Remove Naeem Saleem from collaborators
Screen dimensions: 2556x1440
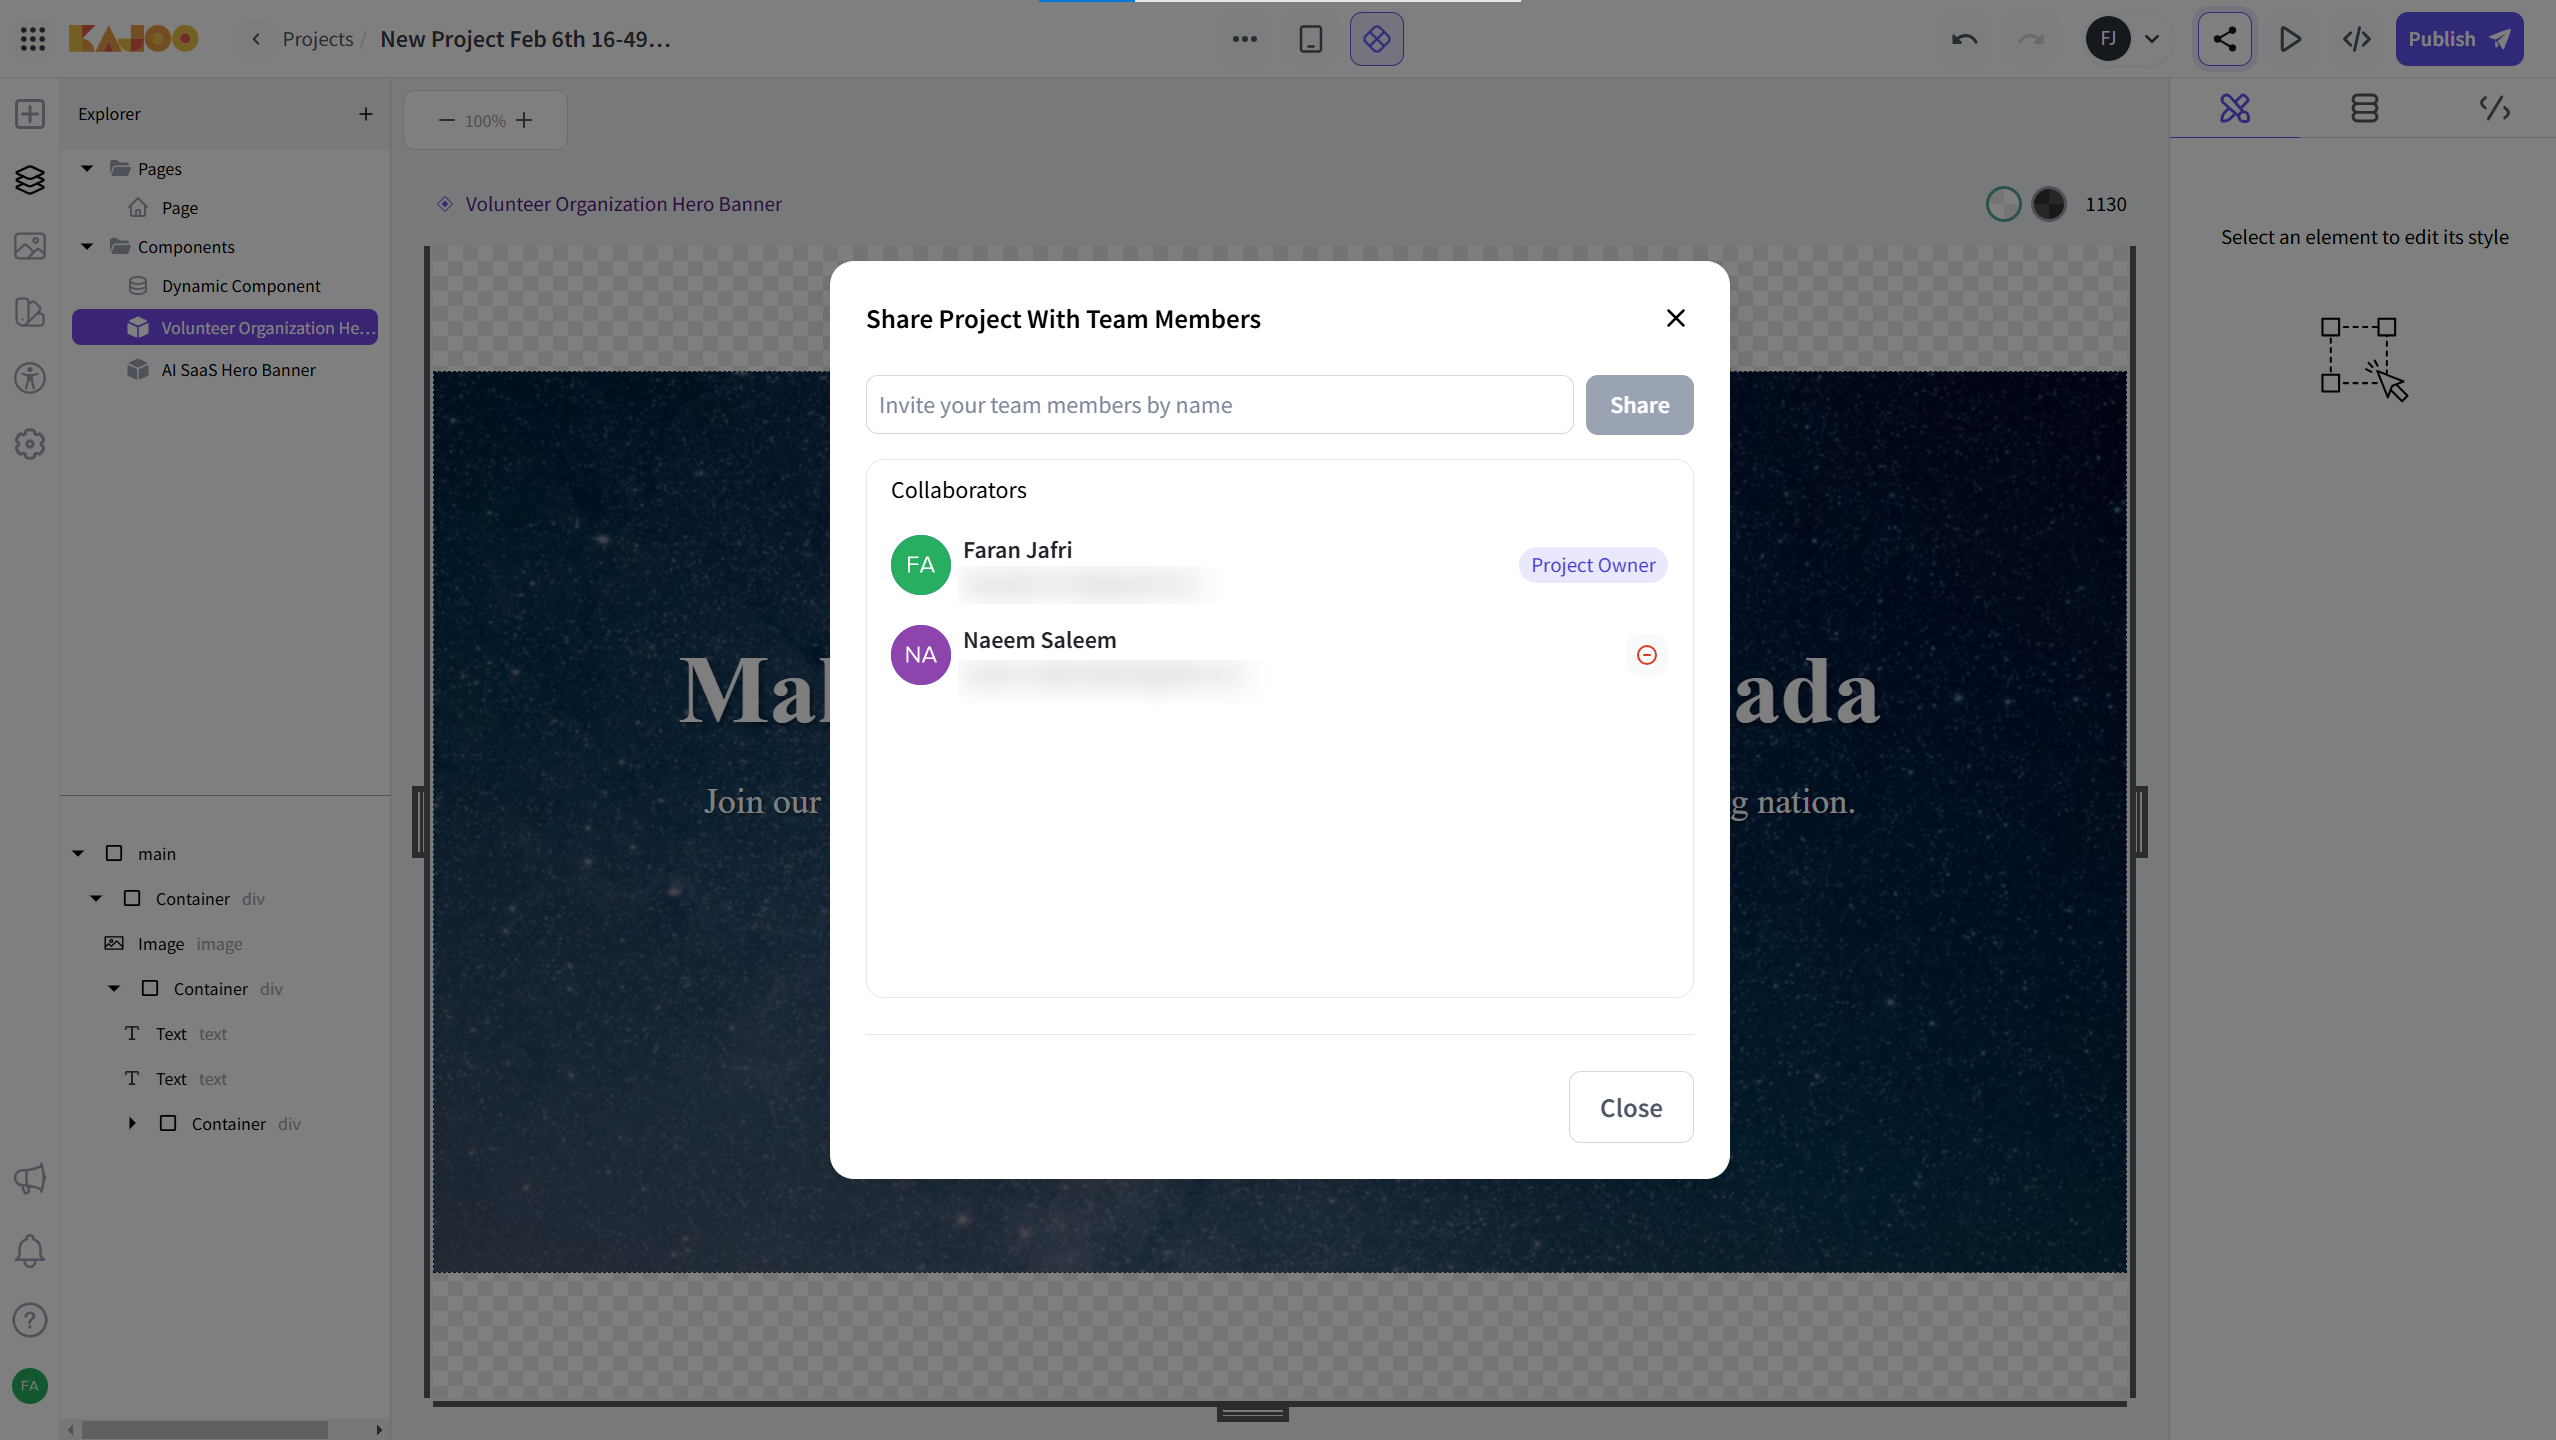click(x=1646, y=655)
